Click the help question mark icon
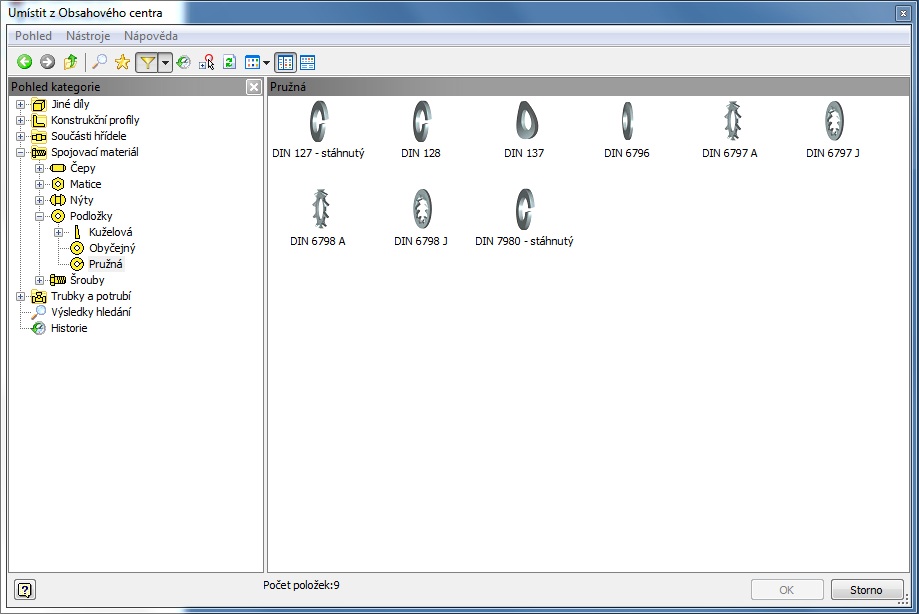 pyautogui.click(x=26, y=589)
